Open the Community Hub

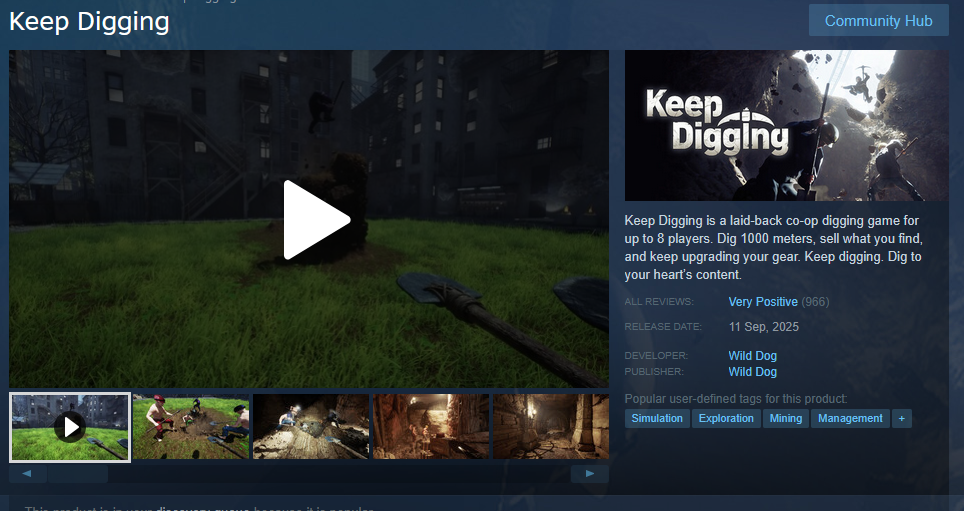coord(879,21)
